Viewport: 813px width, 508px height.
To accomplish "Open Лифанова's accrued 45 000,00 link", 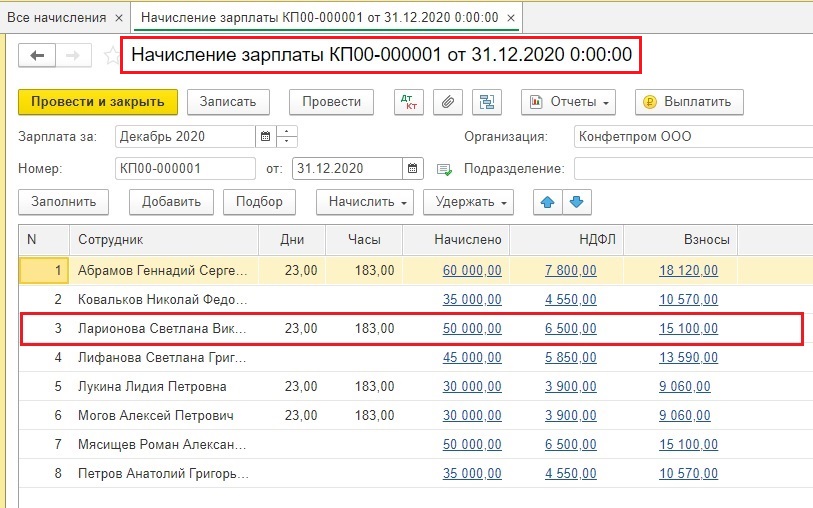I will [x=472, y=358].
